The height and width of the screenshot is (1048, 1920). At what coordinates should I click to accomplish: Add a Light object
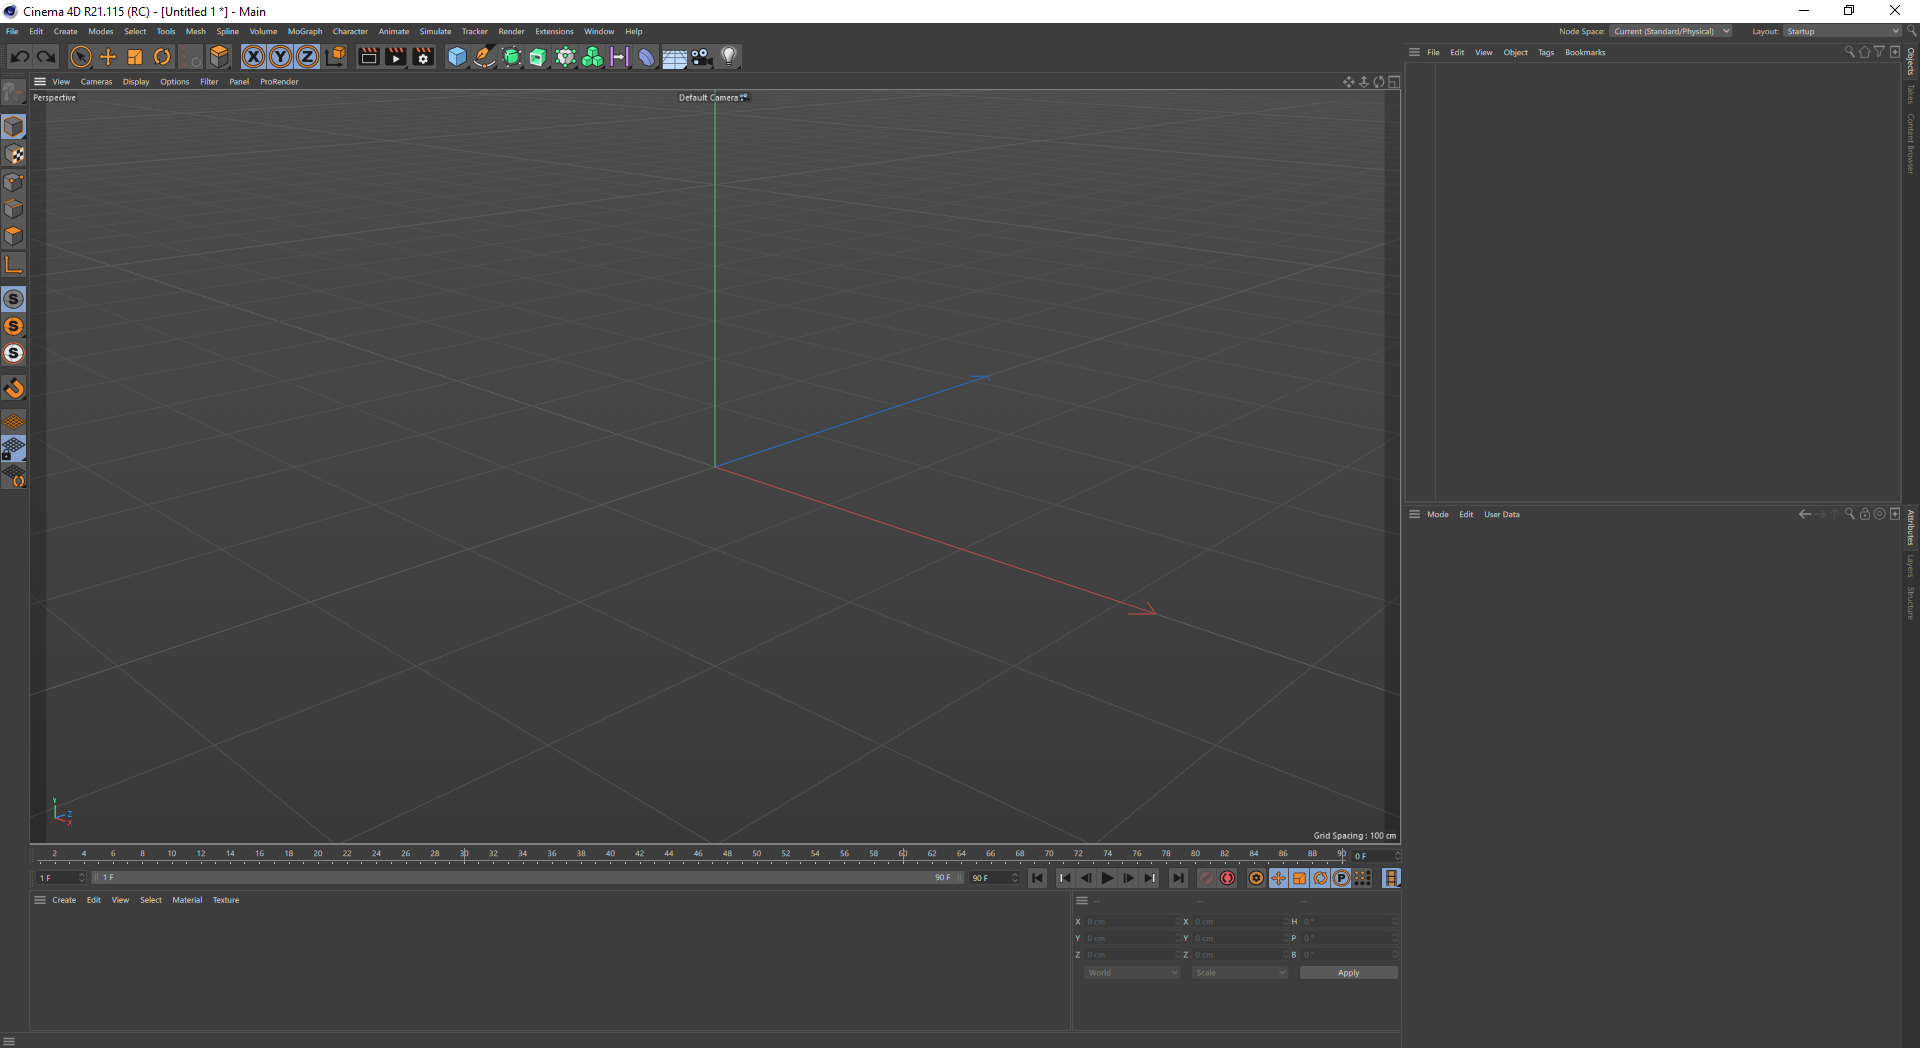(x=729, y=57)
